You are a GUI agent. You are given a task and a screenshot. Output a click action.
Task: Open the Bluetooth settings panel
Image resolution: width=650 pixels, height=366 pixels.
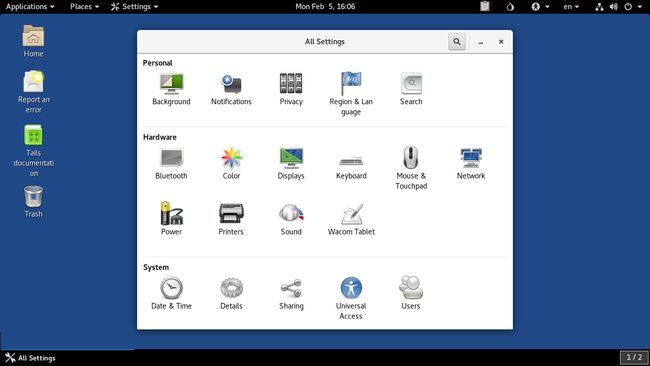(171, 164)
